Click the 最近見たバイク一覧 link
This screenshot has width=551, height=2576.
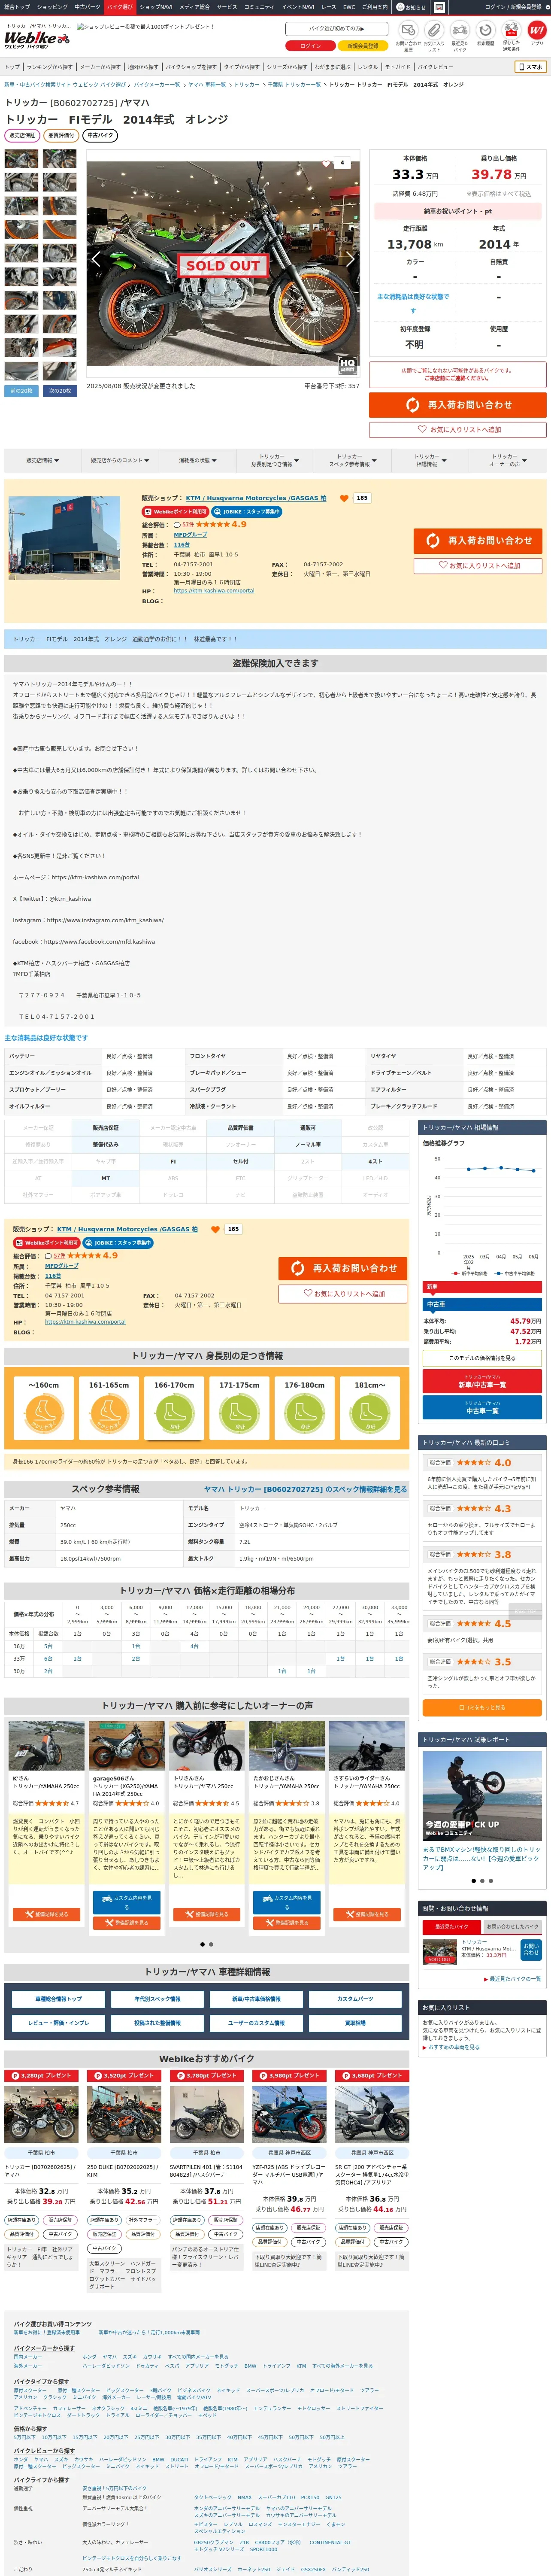pos(514,1979)
